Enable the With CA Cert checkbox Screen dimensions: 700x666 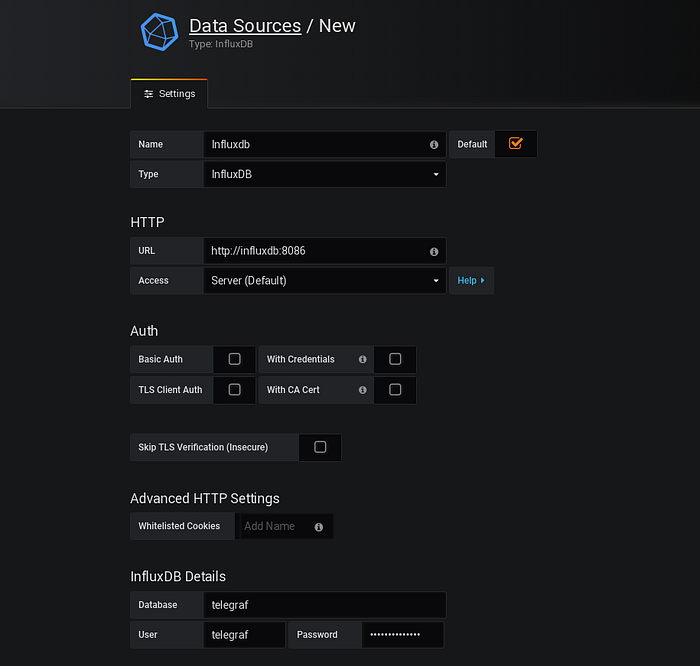pyautogui.click(x=395, y=390)
